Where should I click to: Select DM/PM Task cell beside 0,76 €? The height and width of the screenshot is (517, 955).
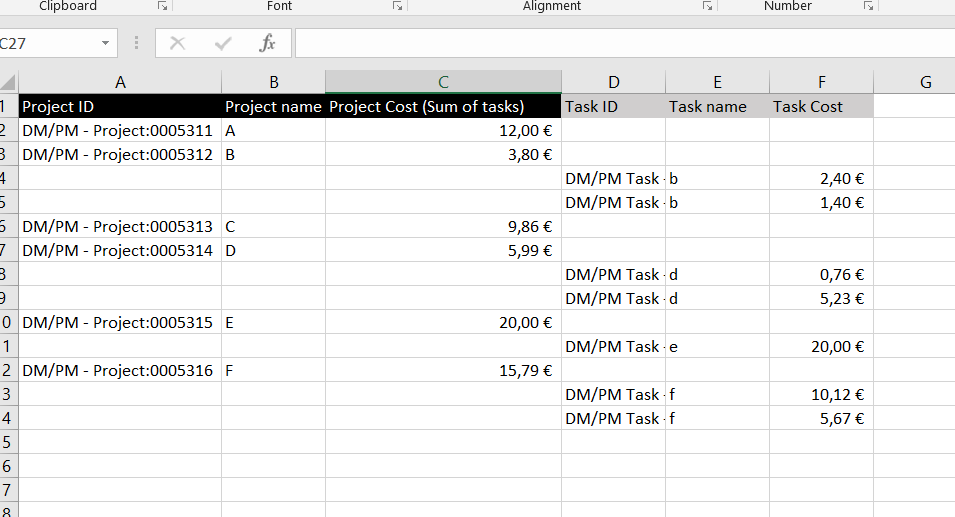click(x=613, y=274)
